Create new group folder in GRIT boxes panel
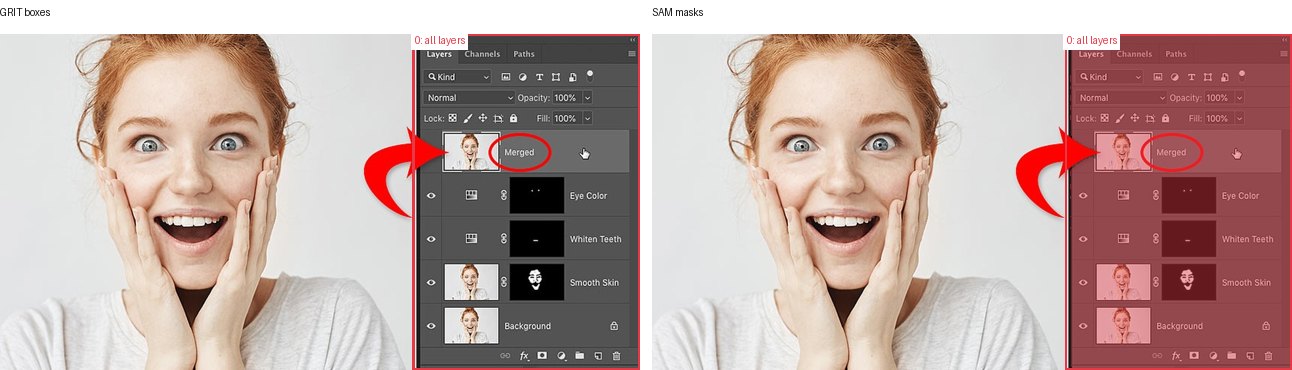Viewport: 1292px width, 370px height. click(579, 355)
